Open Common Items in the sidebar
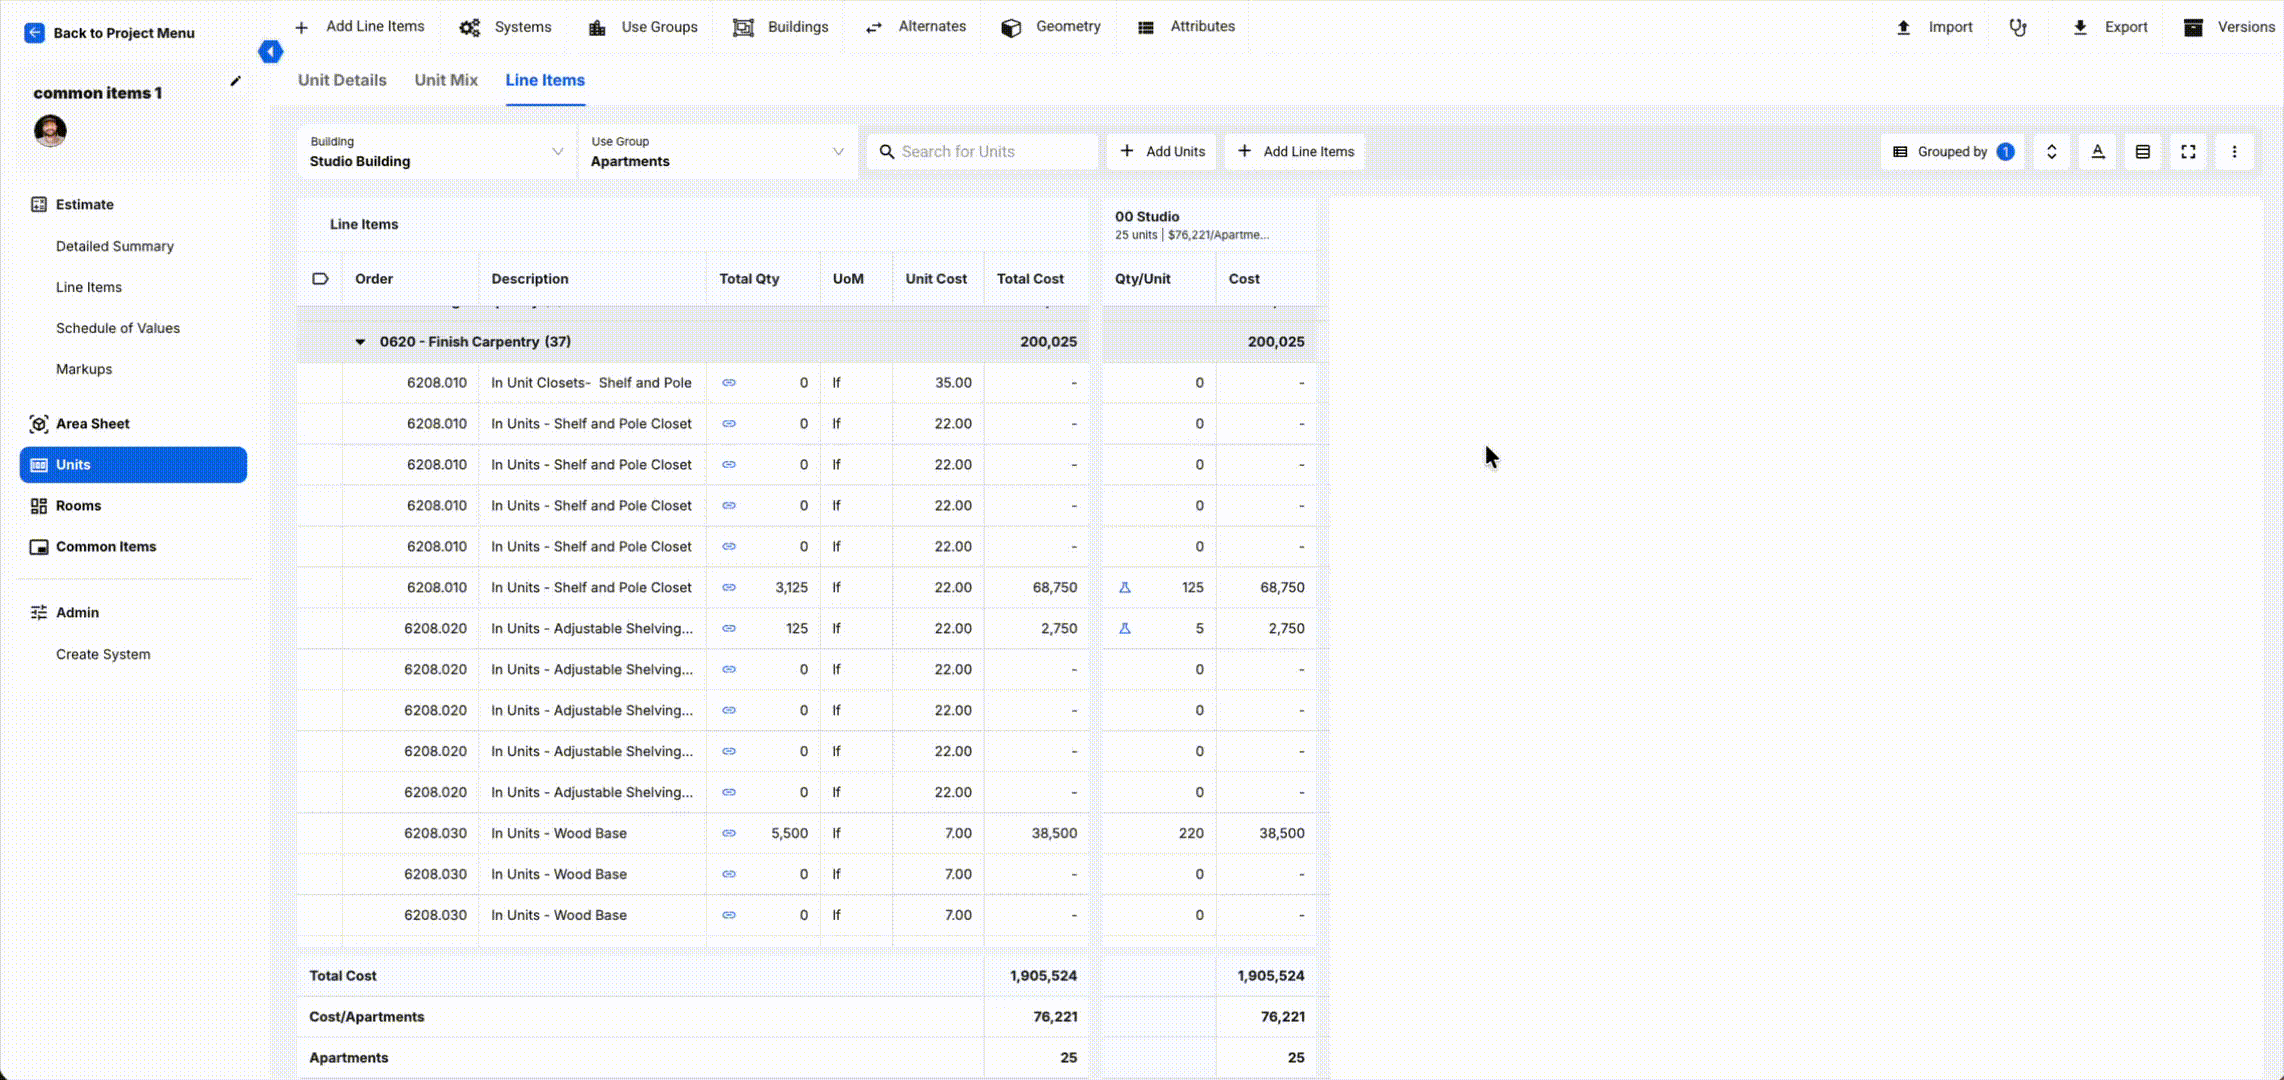 tap(106, 547)
